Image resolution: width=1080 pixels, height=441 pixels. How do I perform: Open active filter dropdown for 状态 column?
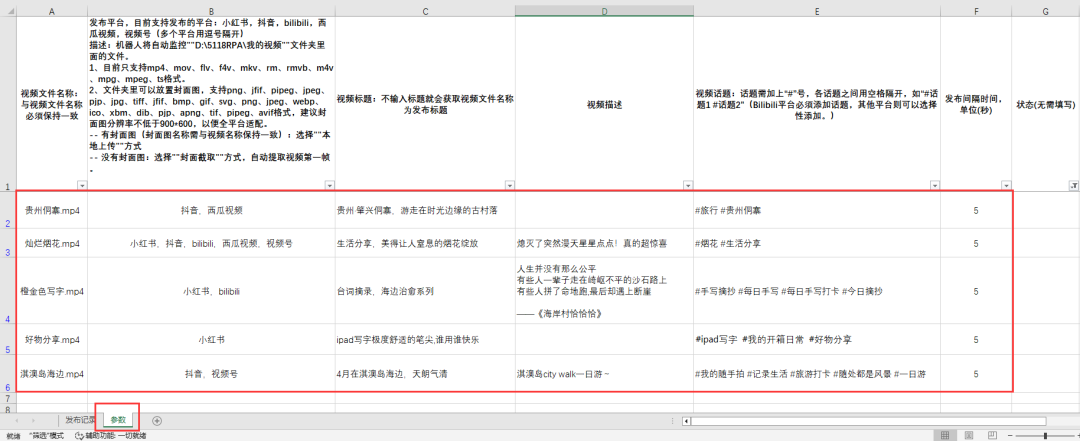[x=1074, y=185]
